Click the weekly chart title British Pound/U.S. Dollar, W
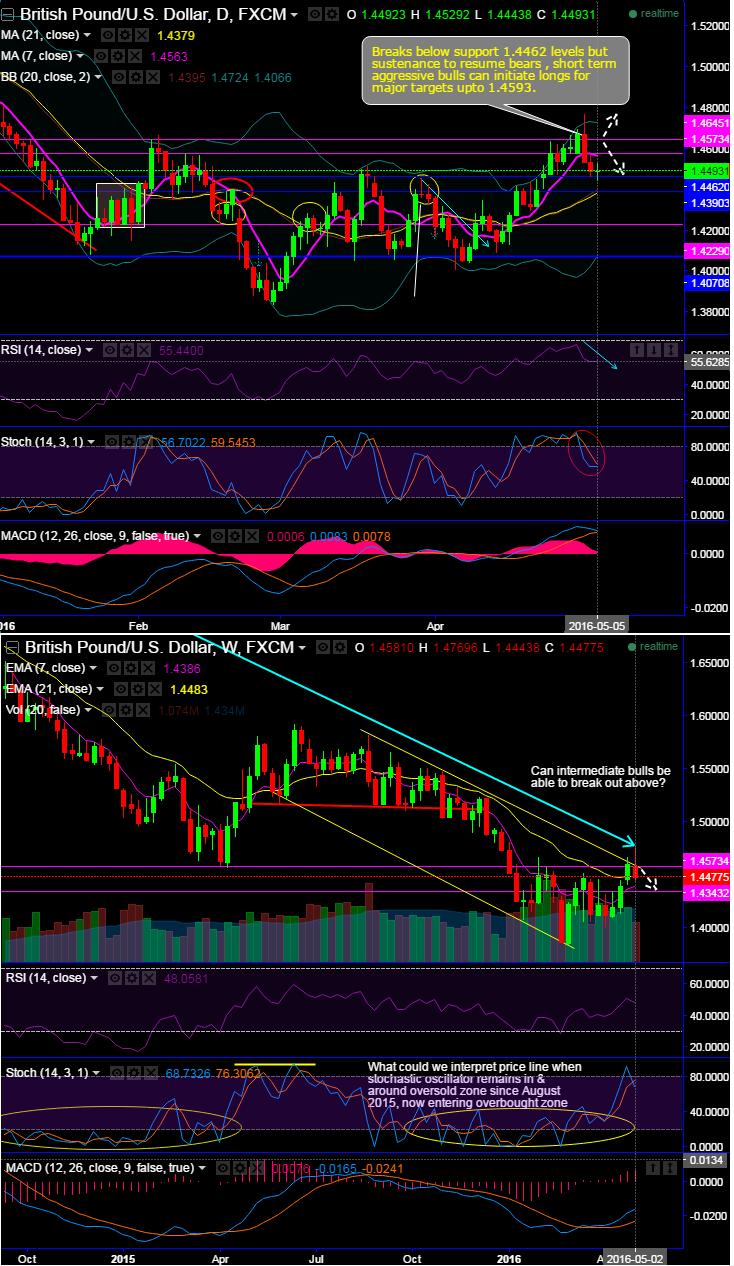Viewport: 734px width, 1266px height. click(x=159, y=648)
